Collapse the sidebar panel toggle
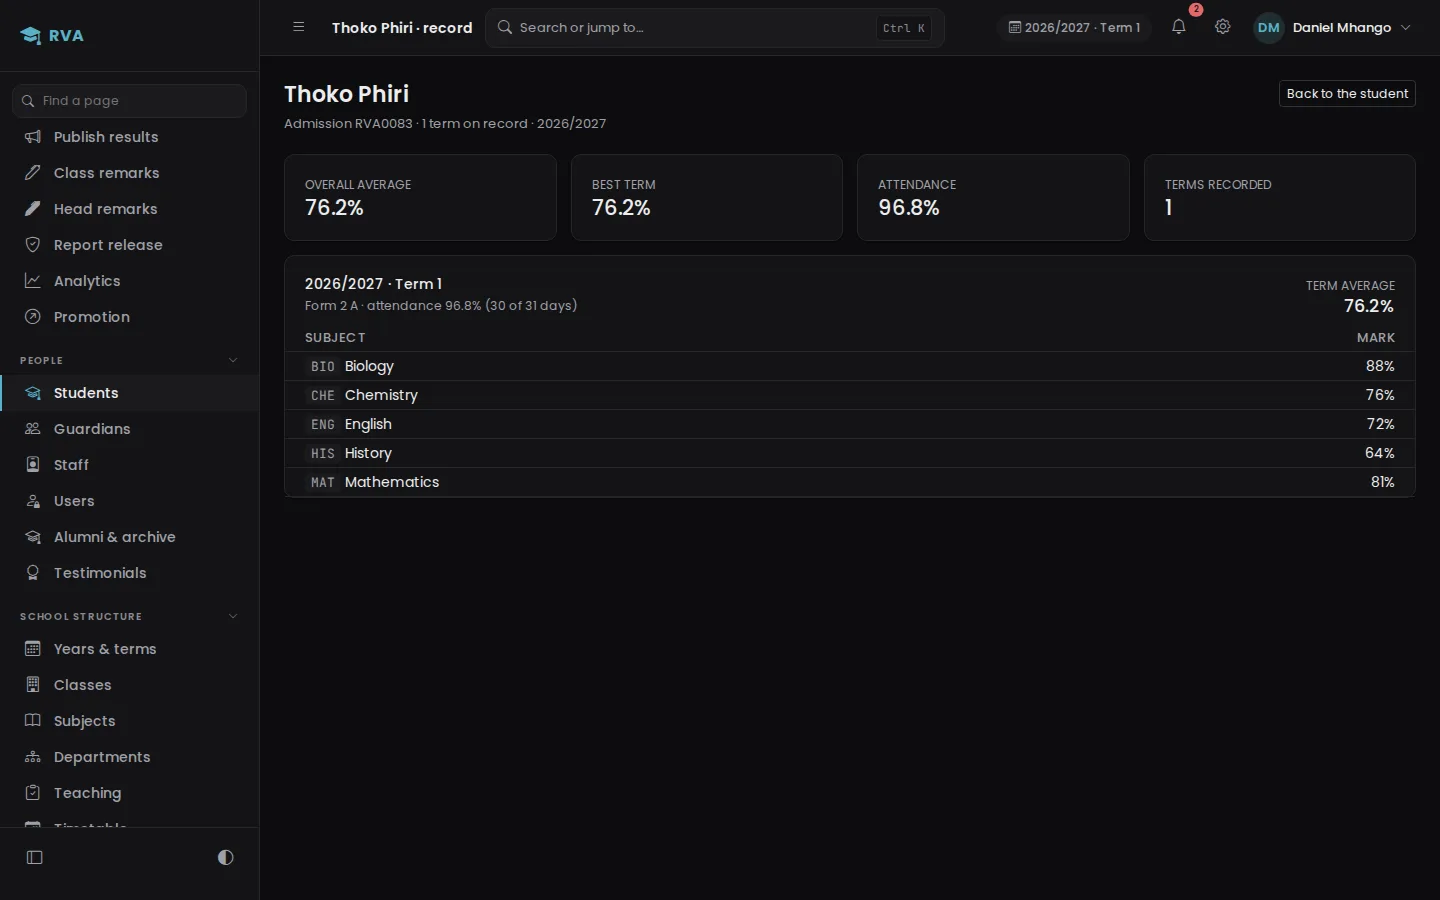The width and height of the screenshot is (1440, 900). click(x=35, y=857)
